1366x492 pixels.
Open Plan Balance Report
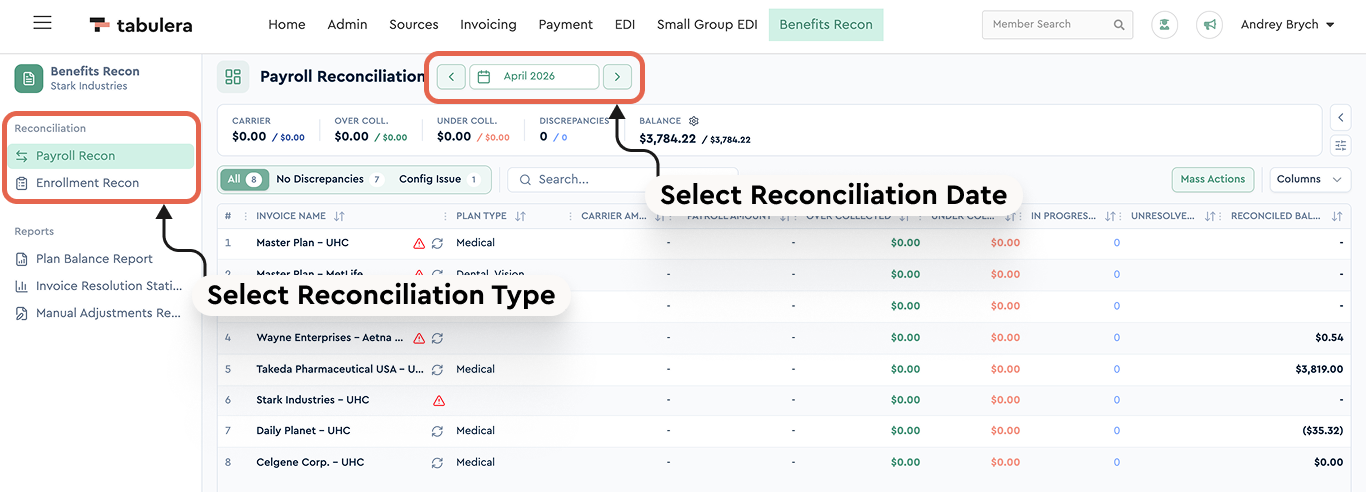click(x=94, y=259)
